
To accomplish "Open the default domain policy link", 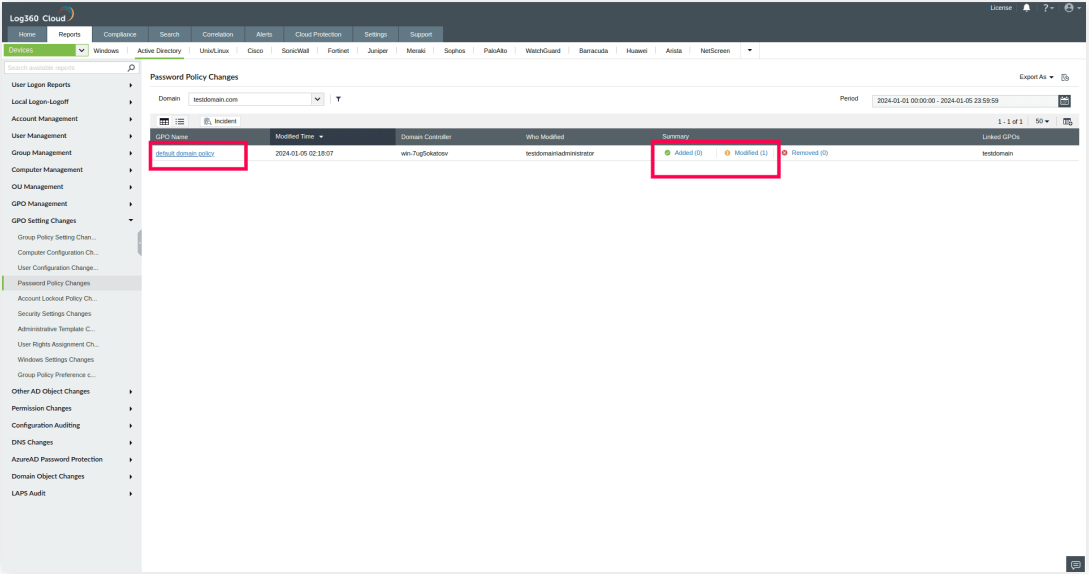I will (185, 153).
